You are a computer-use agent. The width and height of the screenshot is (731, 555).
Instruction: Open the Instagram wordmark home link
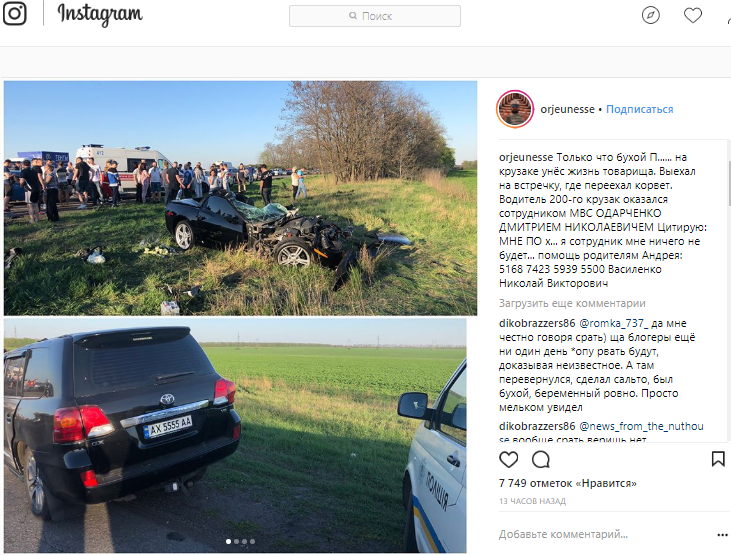click(x=100, y=14)
